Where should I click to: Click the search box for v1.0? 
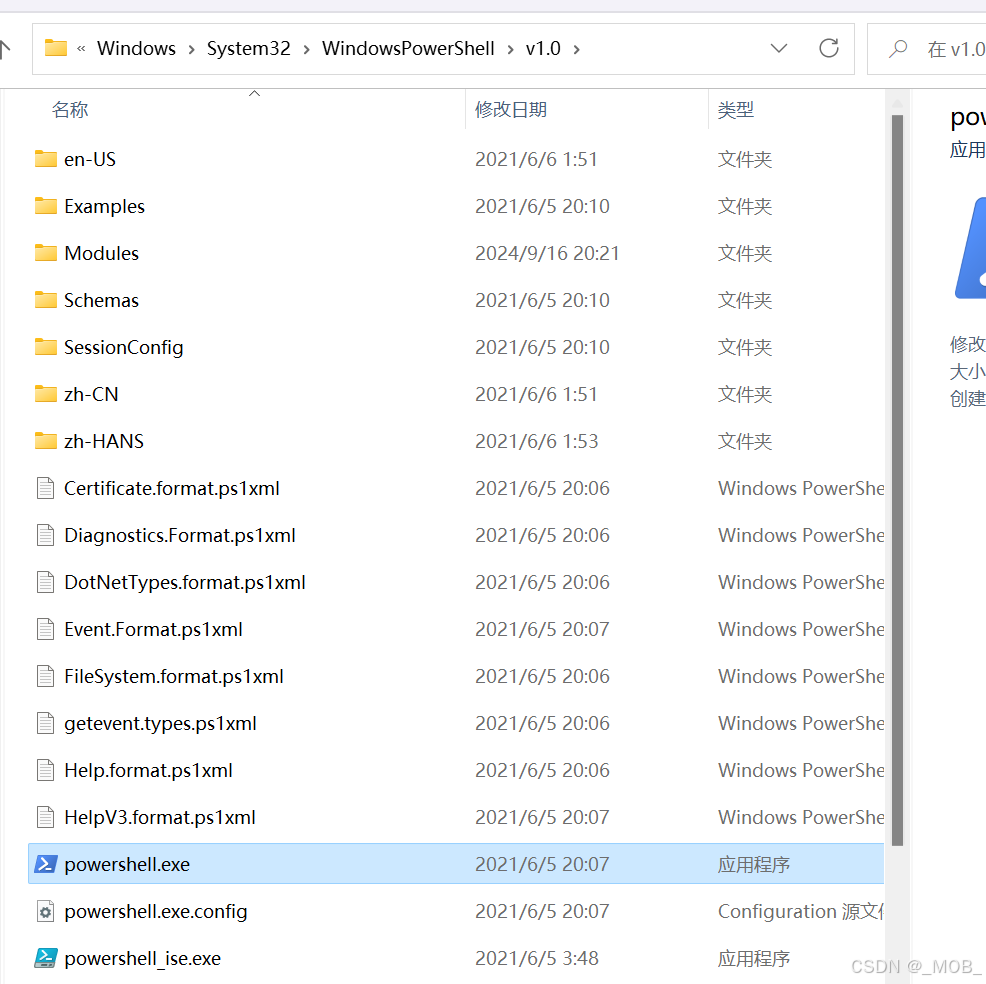click(927, 49)
